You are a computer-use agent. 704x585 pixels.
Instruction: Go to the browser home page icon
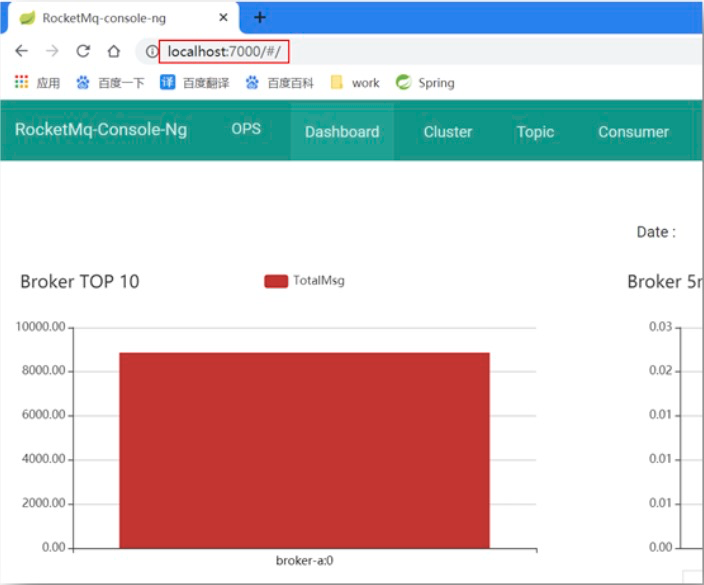pyautogui.click(x=114, y=51)
